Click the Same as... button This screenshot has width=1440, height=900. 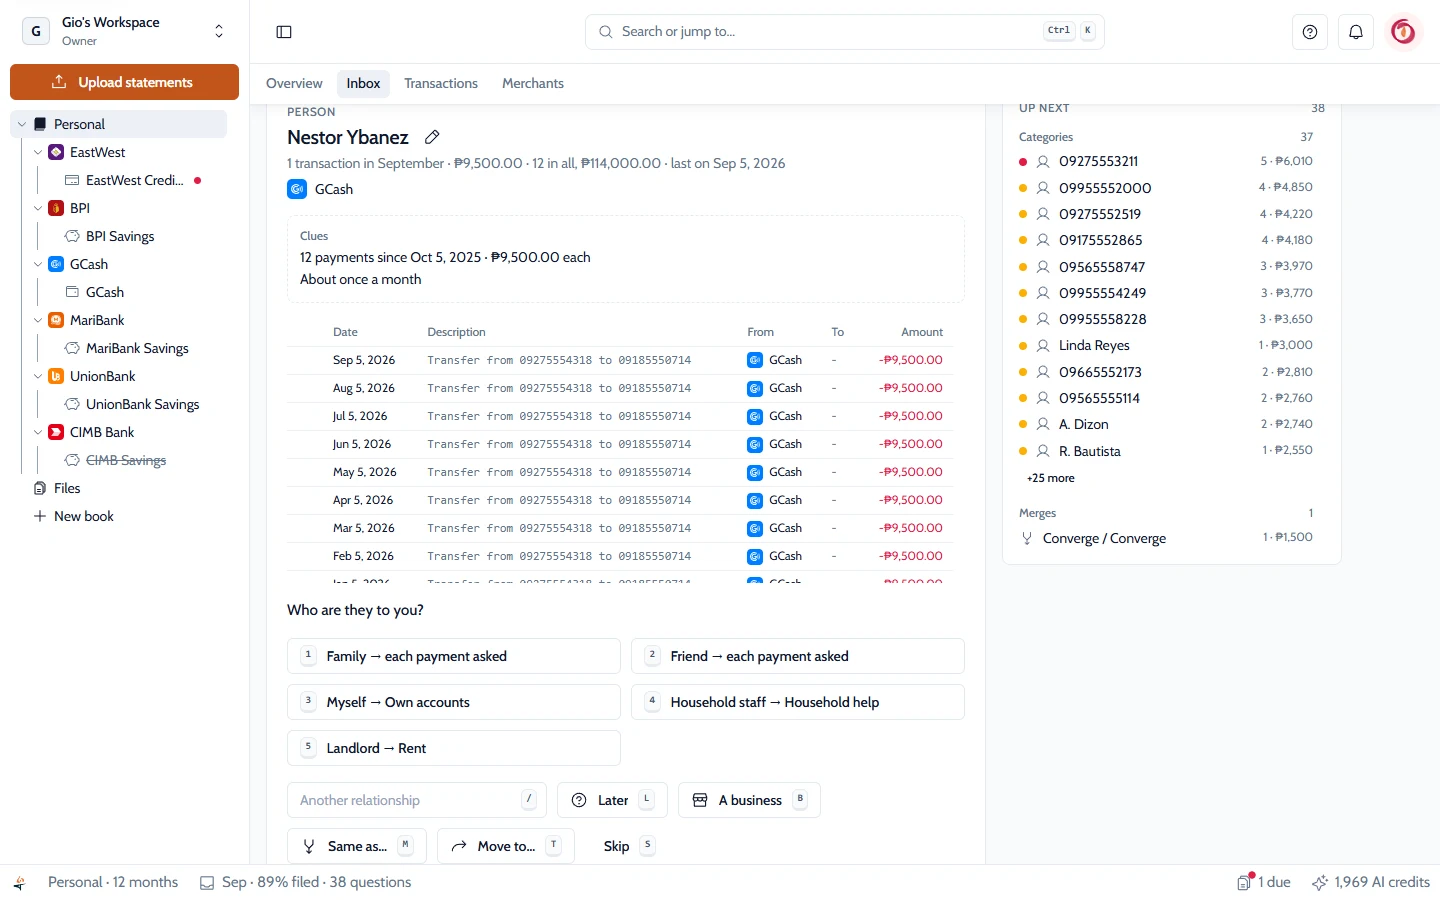(357, 846)
